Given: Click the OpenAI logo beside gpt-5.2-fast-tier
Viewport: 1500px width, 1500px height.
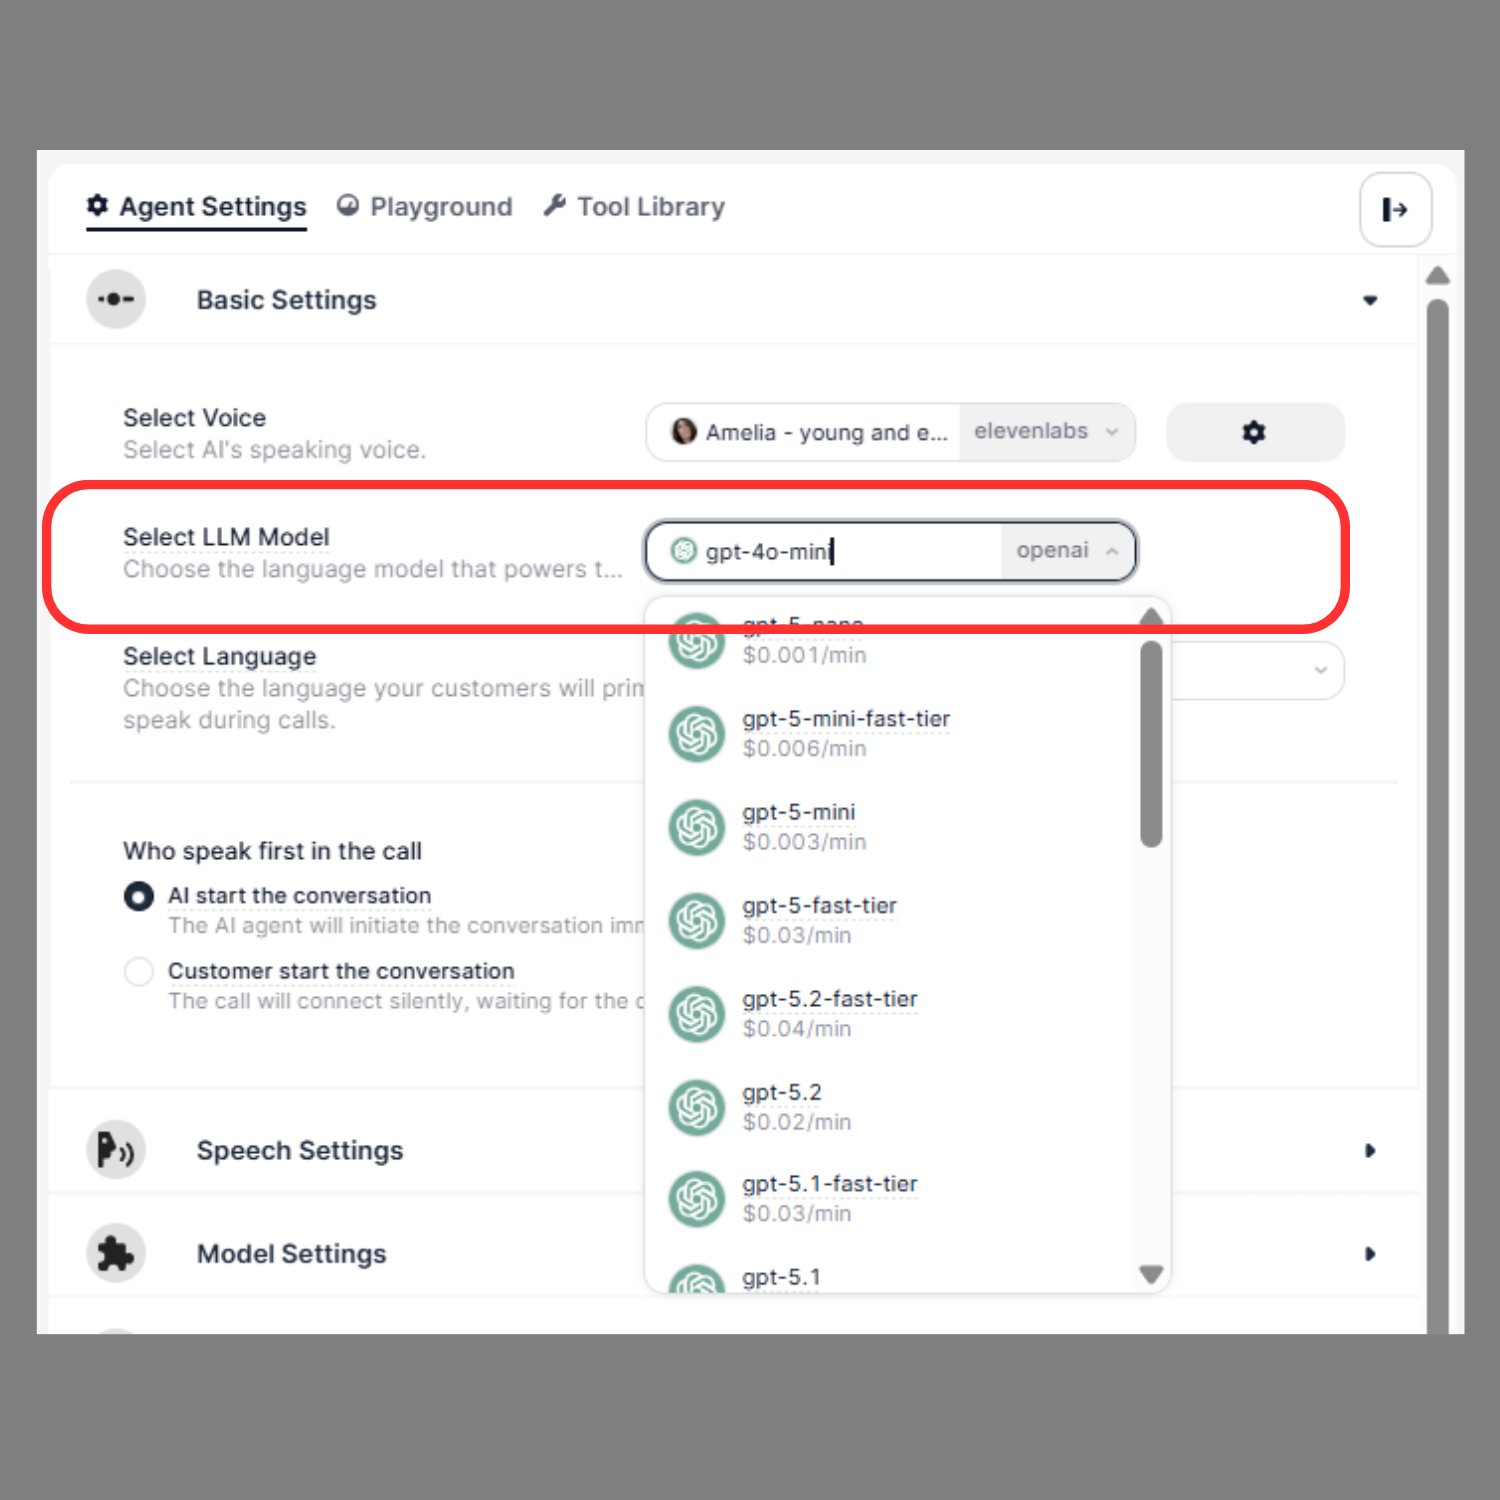Looking at the screenshot, I should (697, 1014).
